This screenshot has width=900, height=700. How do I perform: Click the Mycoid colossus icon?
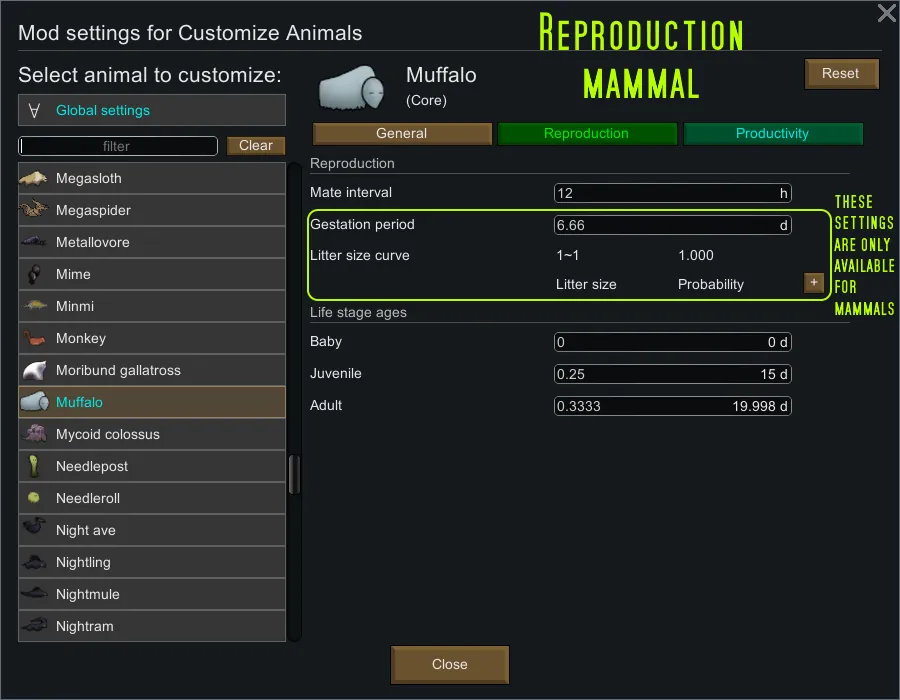33,434
